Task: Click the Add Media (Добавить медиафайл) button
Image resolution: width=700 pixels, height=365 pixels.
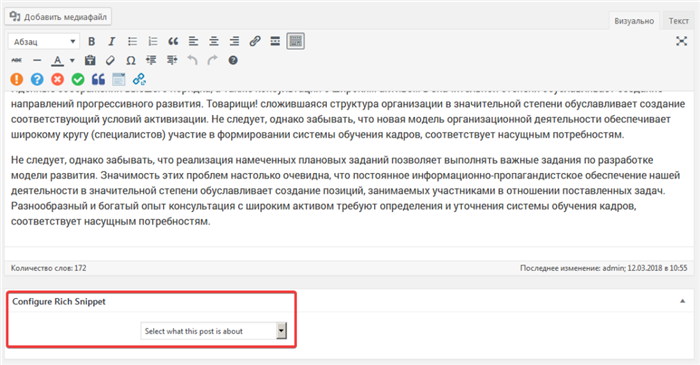Action: (58, 17)
